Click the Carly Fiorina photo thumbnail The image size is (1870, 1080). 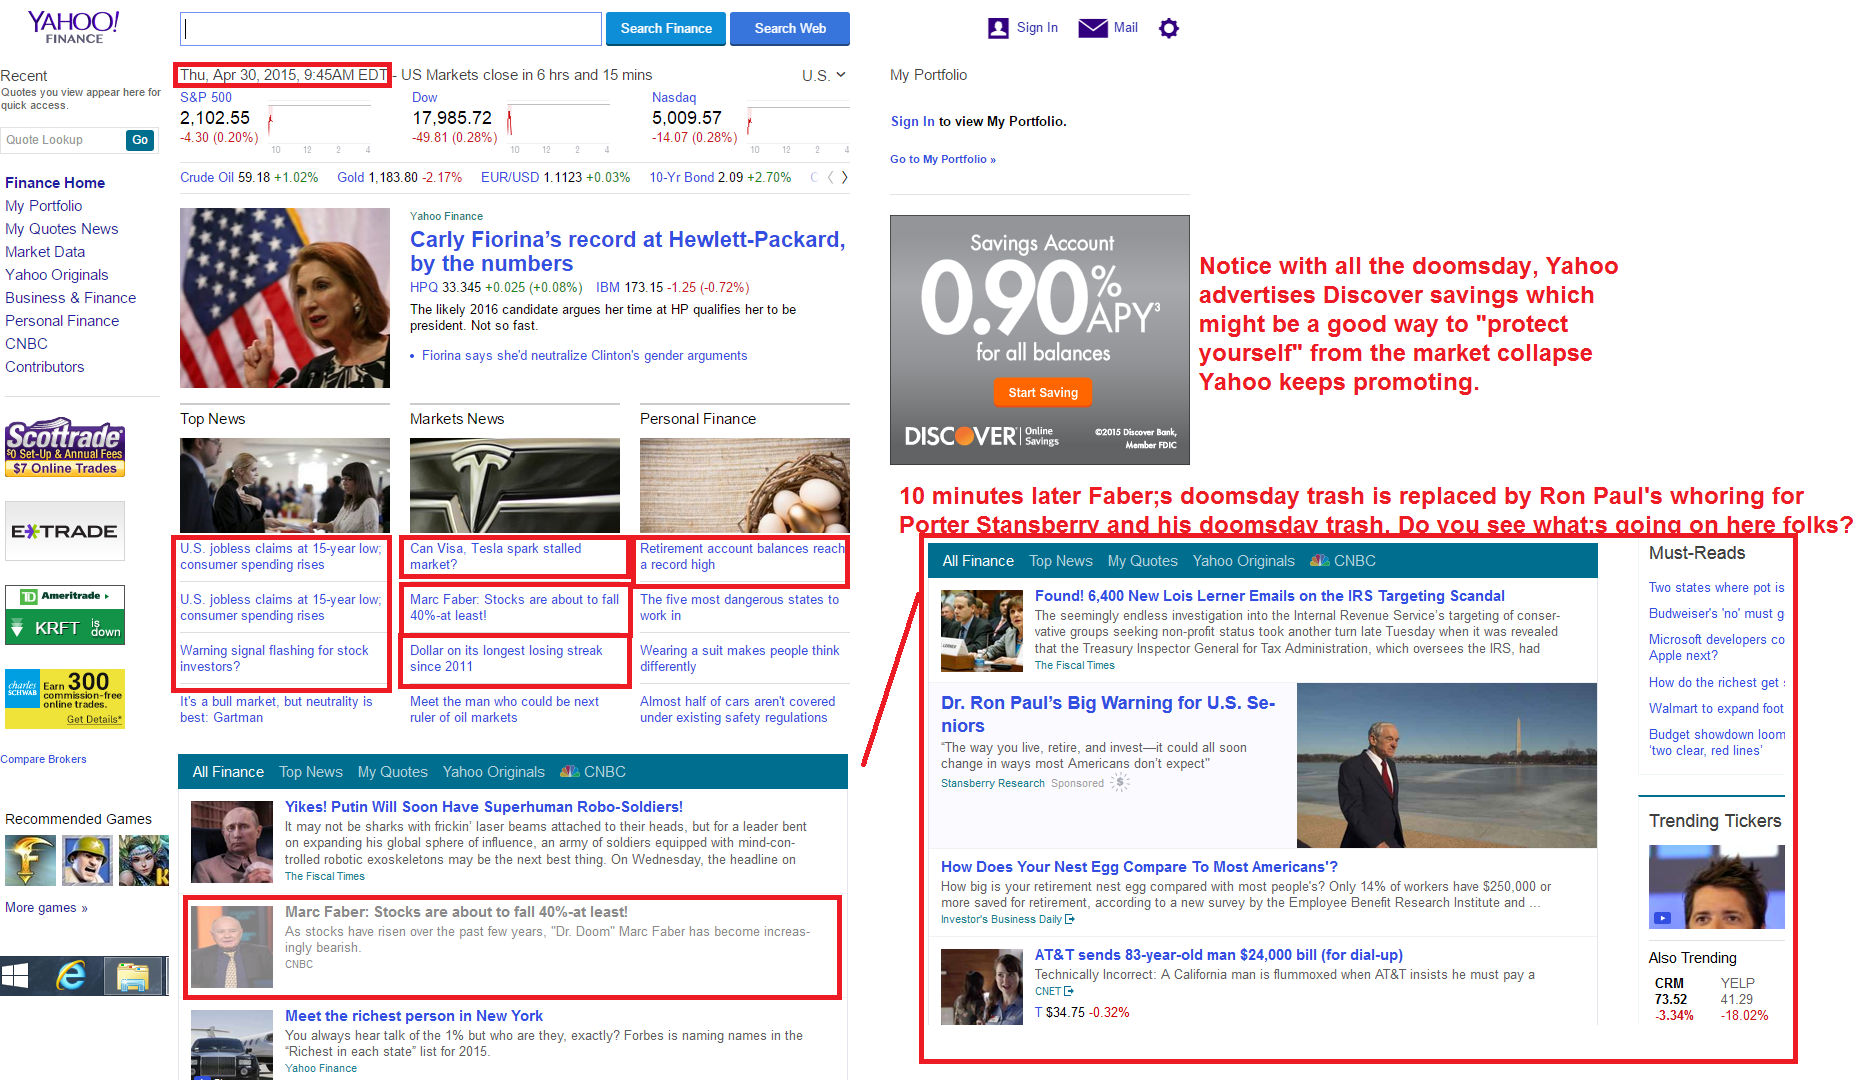pyautogui.click(x=285, y=298)
